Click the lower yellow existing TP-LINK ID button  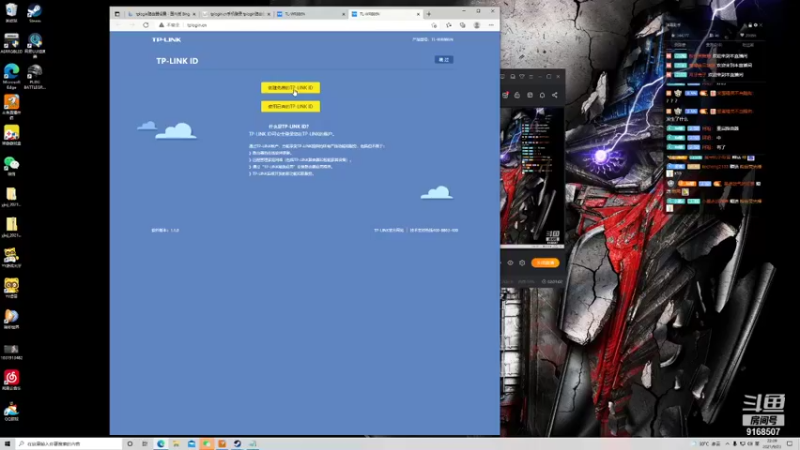(290, 106)
